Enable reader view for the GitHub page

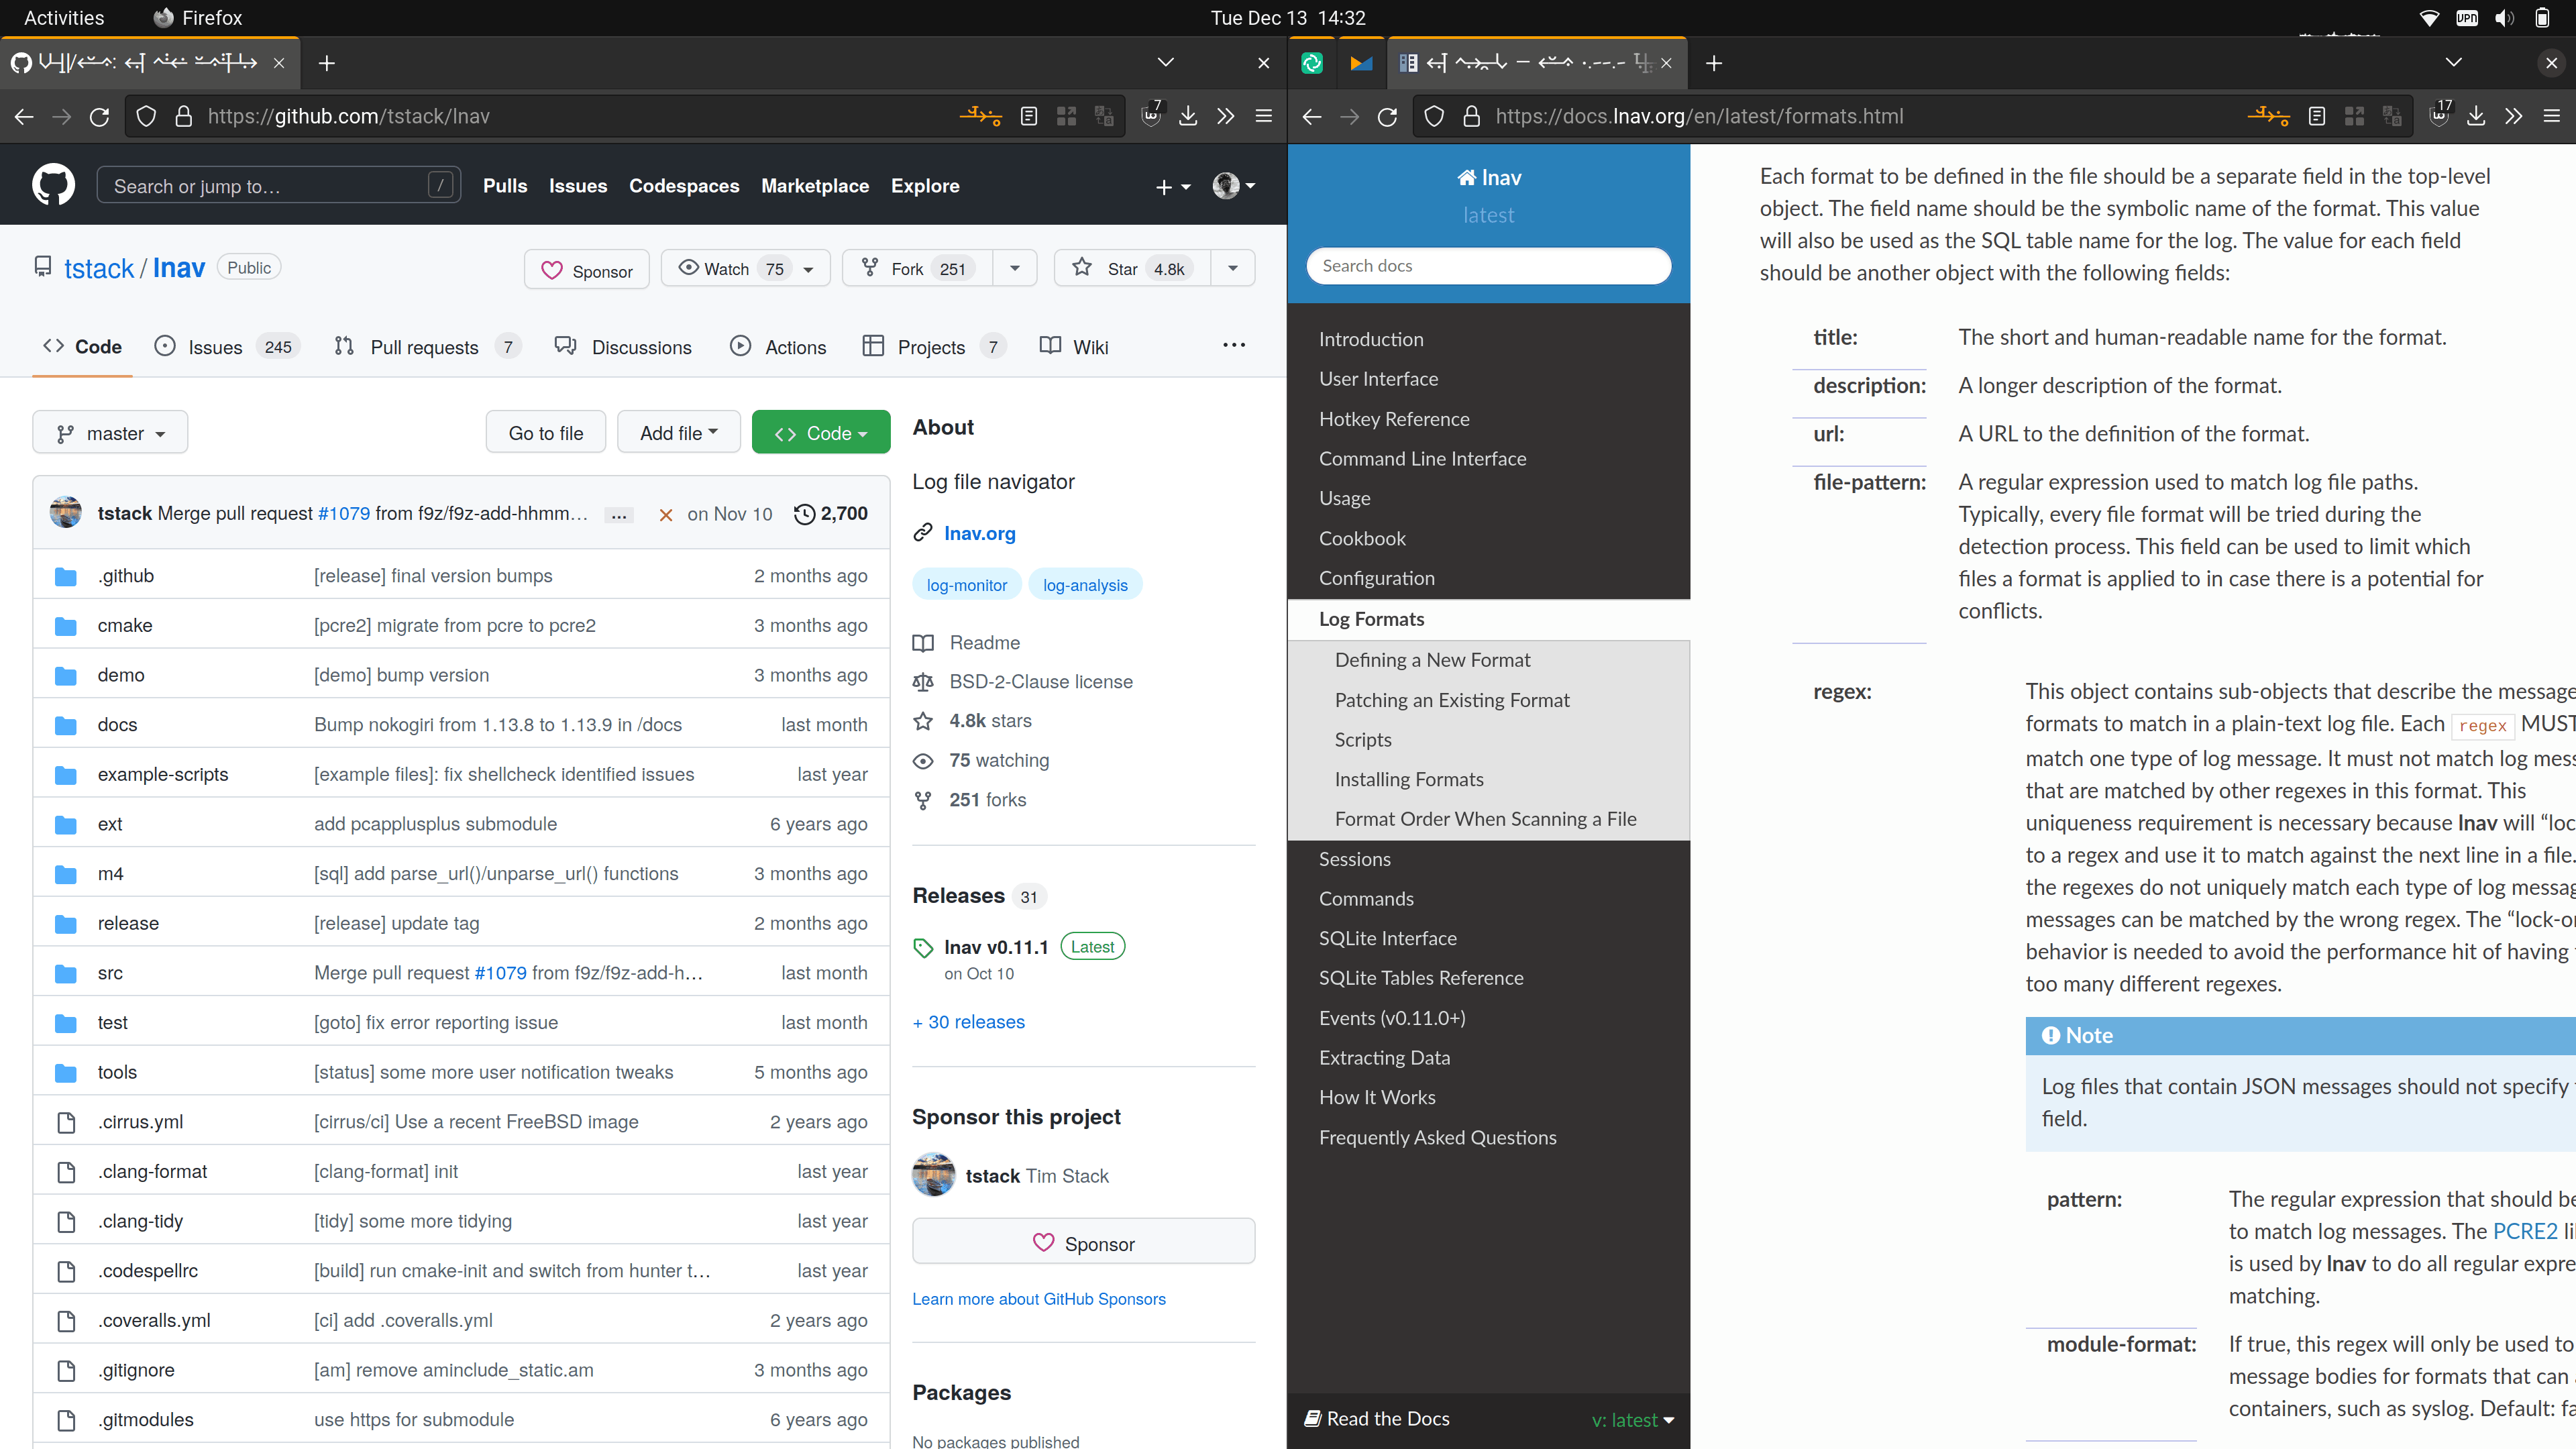coord(1029,116)
